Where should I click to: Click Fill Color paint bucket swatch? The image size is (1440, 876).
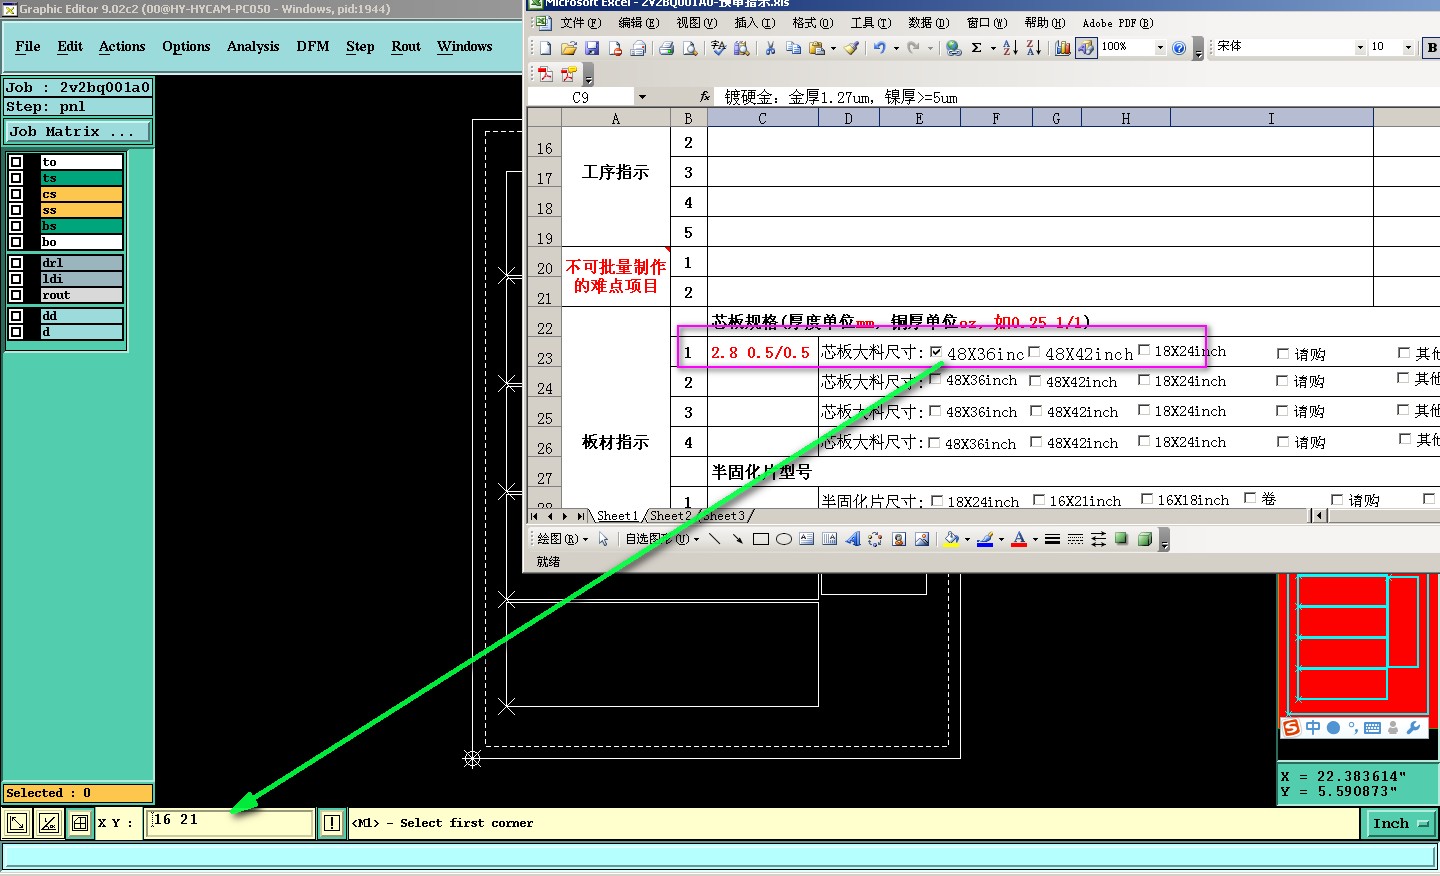(951, 539)
